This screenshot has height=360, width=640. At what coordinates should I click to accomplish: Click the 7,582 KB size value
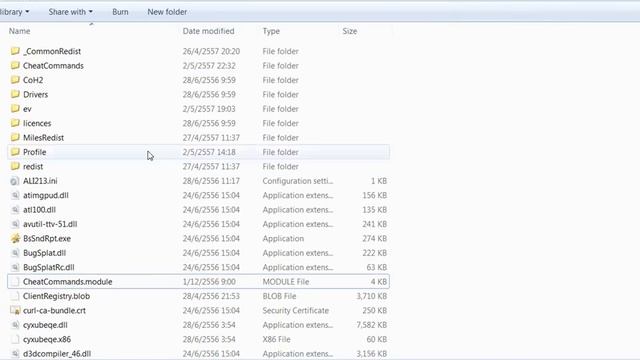click(371, 325)
